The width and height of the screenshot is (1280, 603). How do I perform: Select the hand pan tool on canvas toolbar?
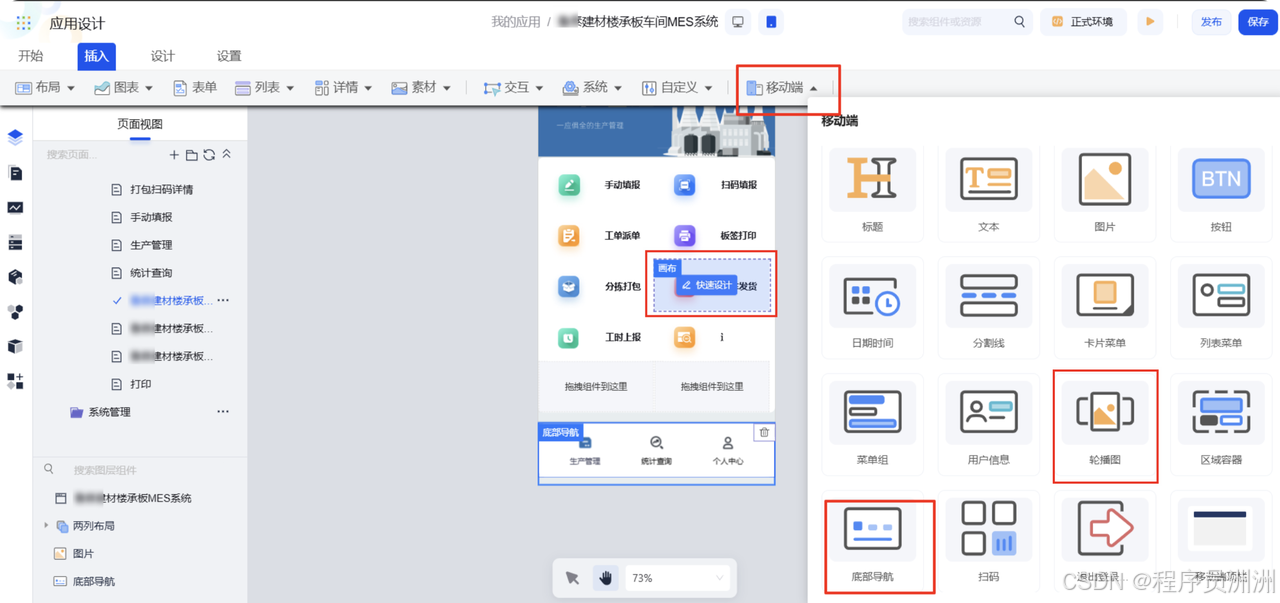pyautogui.click(x=605, y=578)
